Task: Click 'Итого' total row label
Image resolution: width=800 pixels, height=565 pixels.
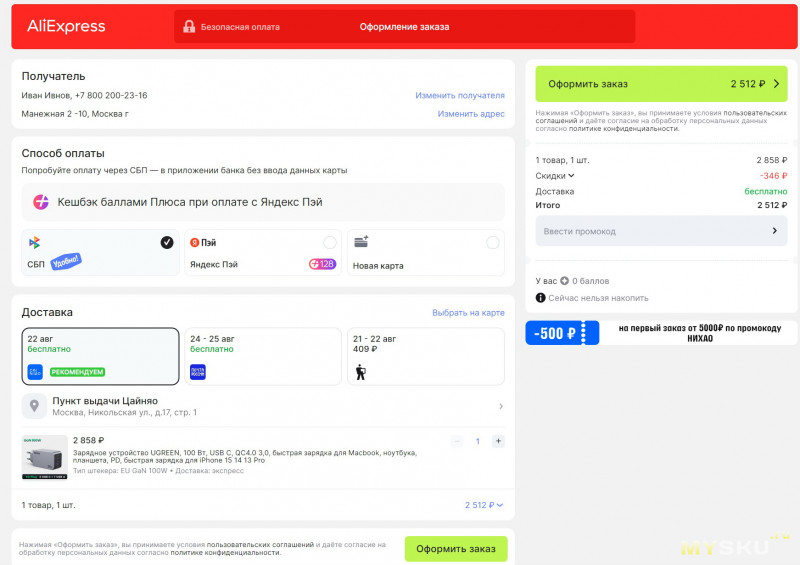Action: coord(547,205)
